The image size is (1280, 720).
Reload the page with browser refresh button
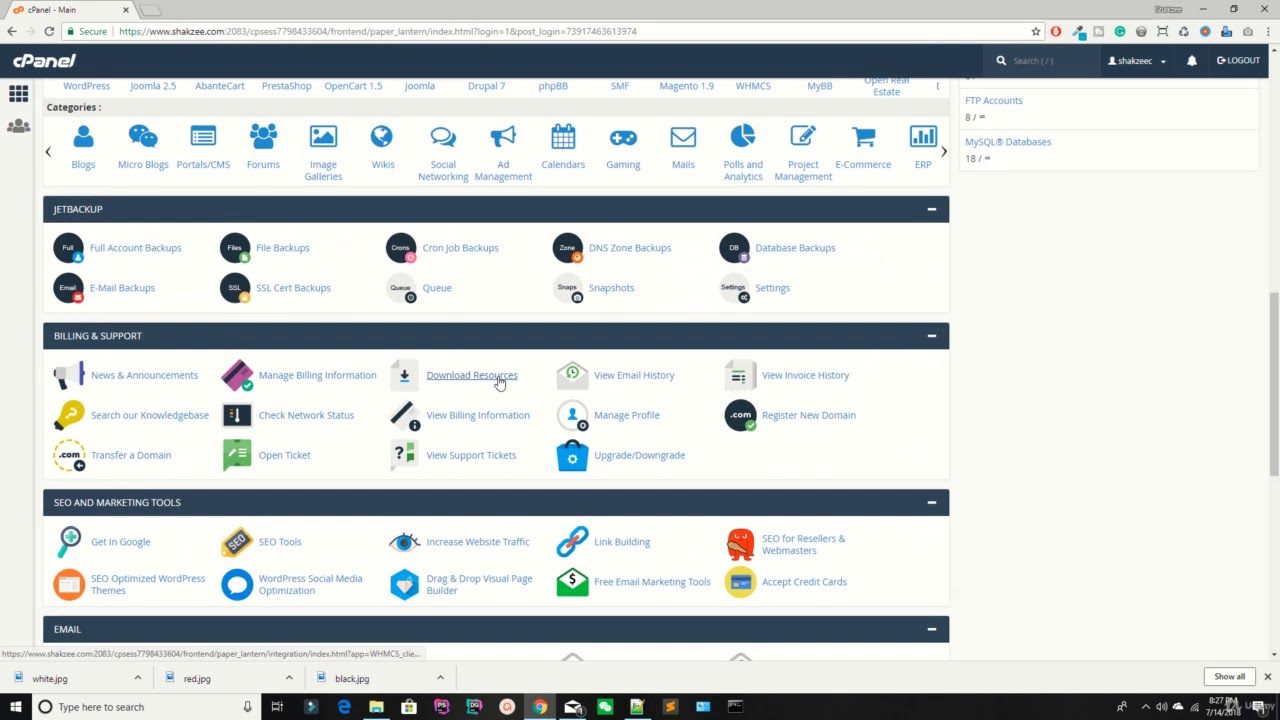coord(49,31)
